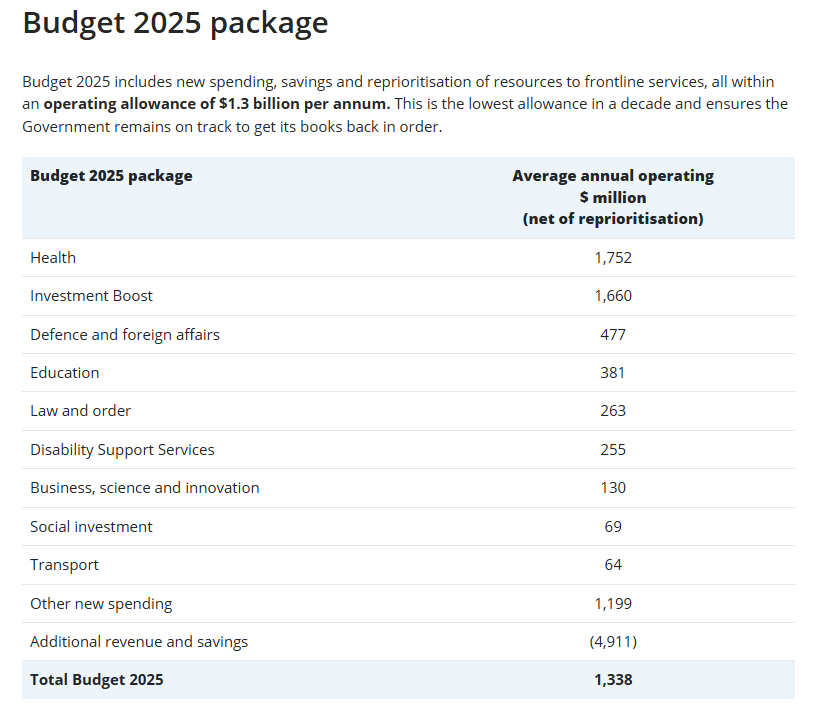Image resolution: width=825 pixels, height=704 pixels.
Task: Click the Disability Support Services label
Action: (122, 450)
